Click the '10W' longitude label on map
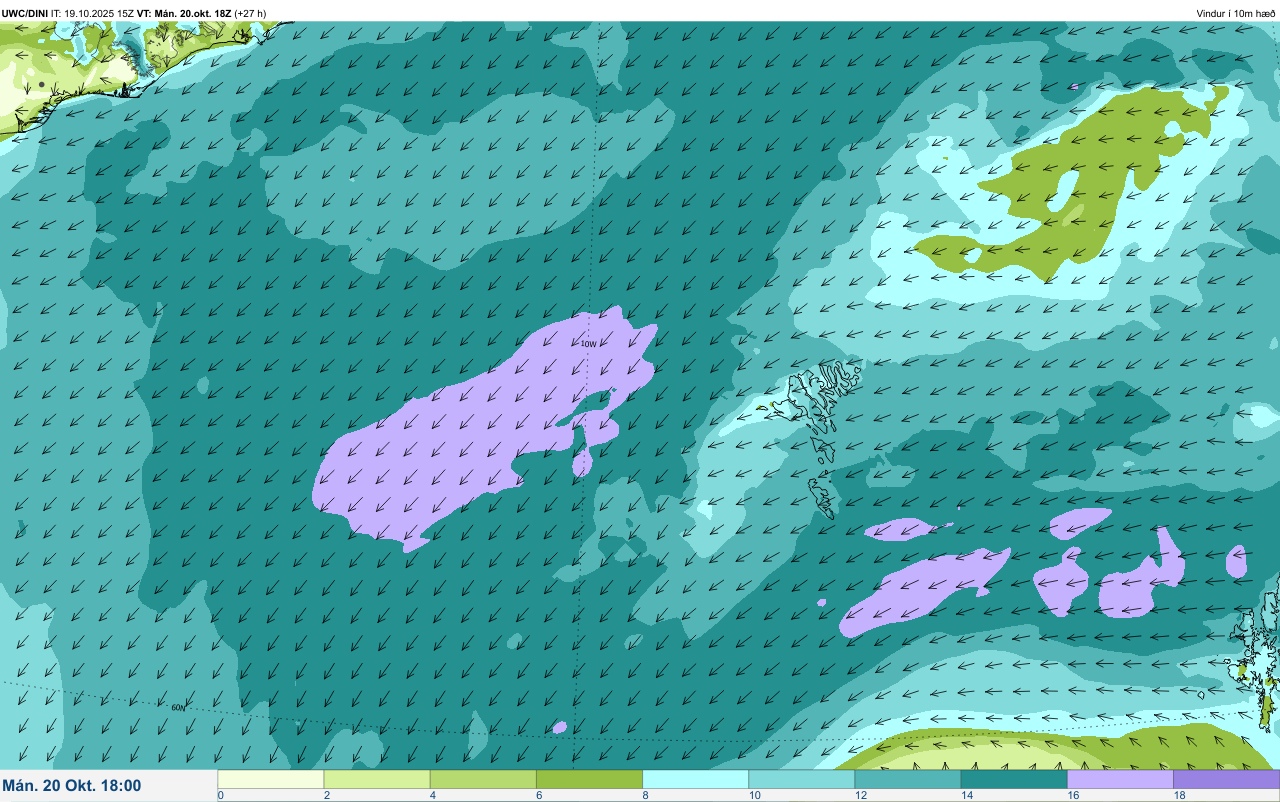 point(588,344)
